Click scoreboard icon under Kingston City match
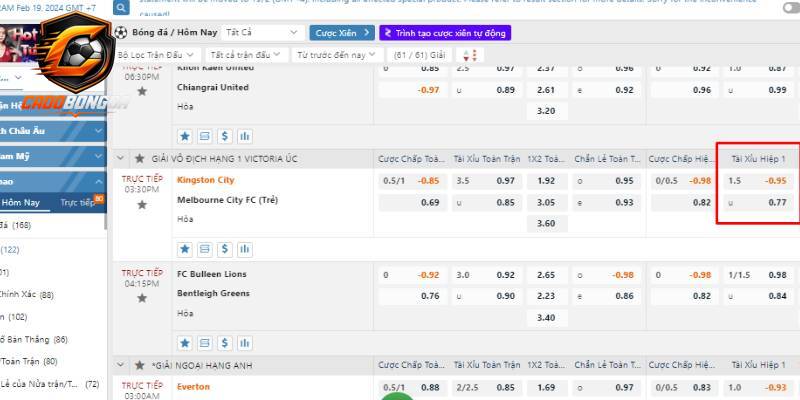This screenshot has width=800, height=400. pyautogui.click(x=205, y=249)
